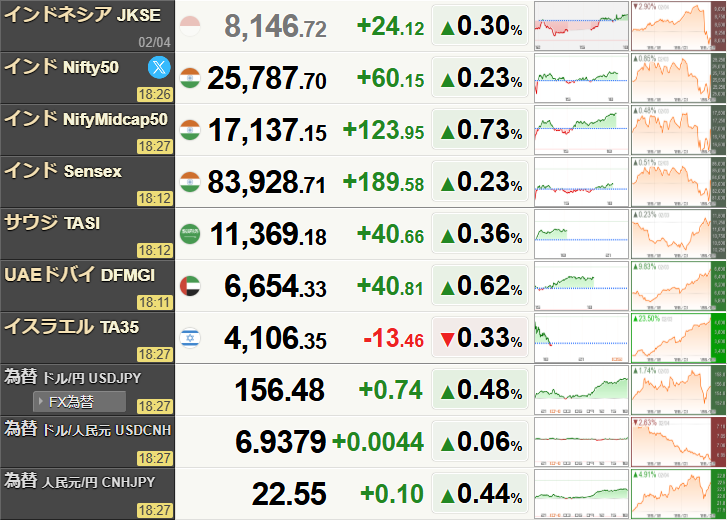Click the X (Twitter) icon in the Nifty50 row
727x520 pixels.
click(159, 67)
